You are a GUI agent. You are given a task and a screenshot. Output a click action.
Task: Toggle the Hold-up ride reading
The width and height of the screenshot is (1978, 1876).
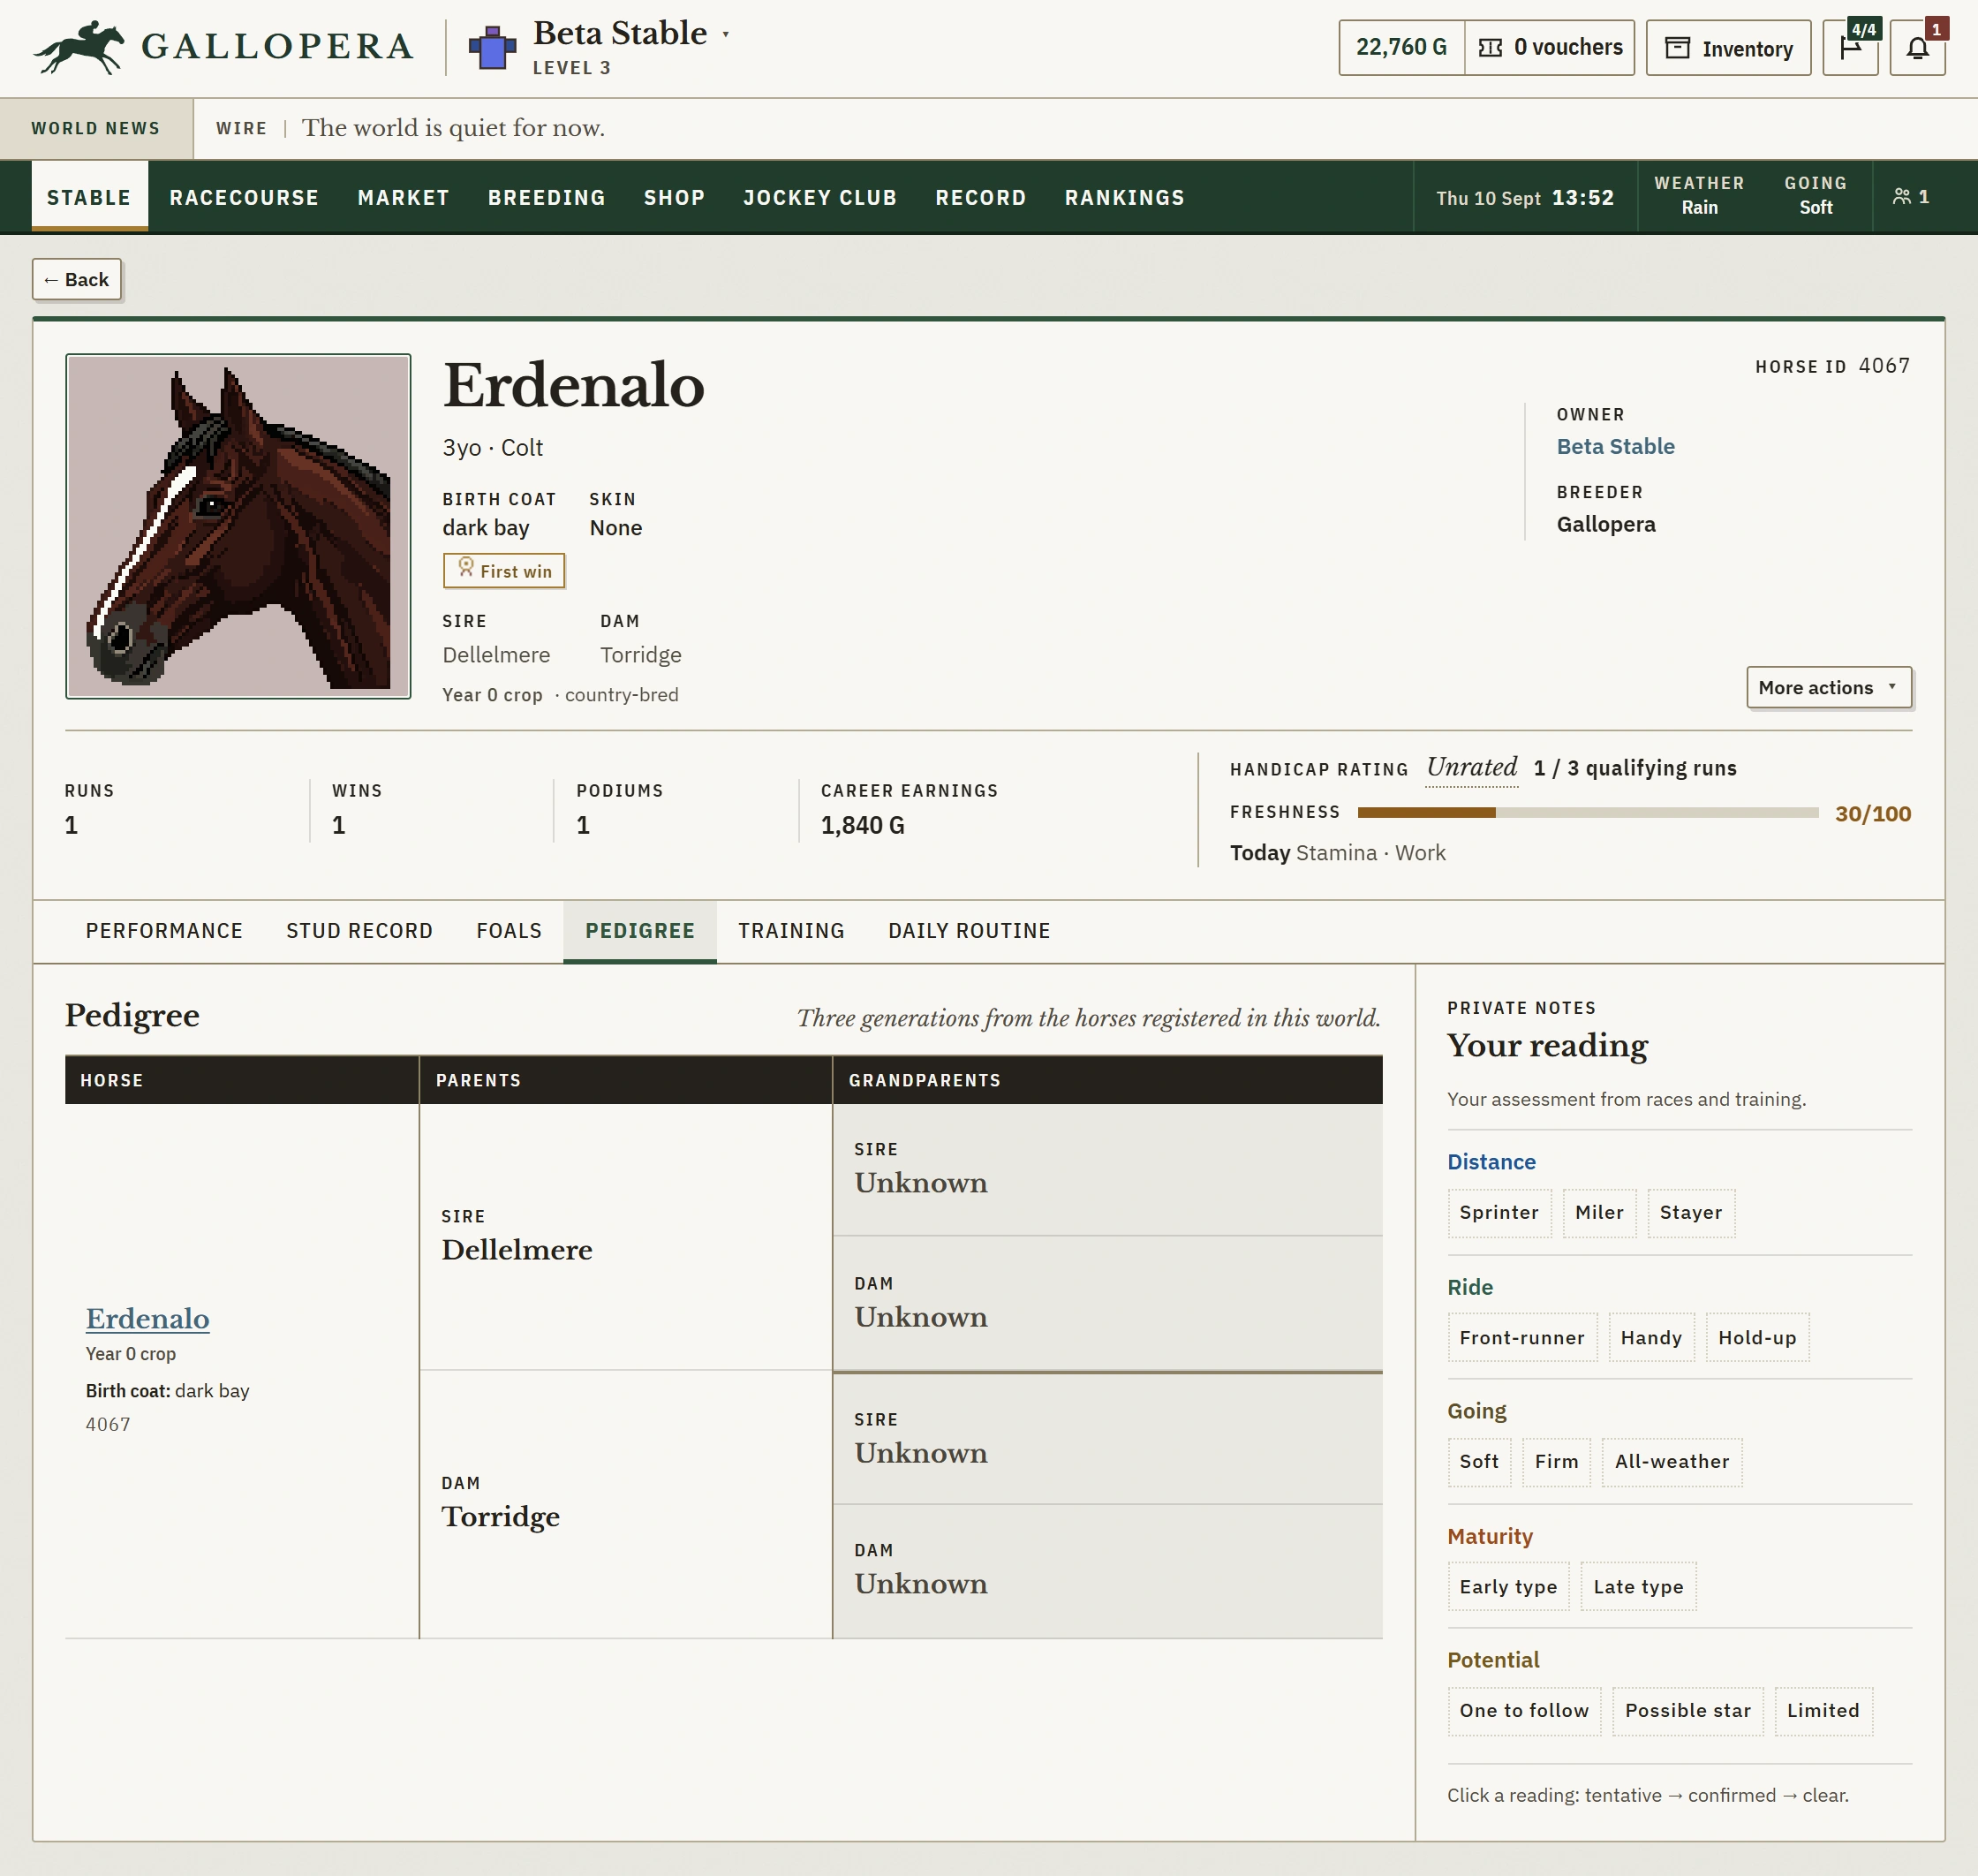[1757, 1338]
